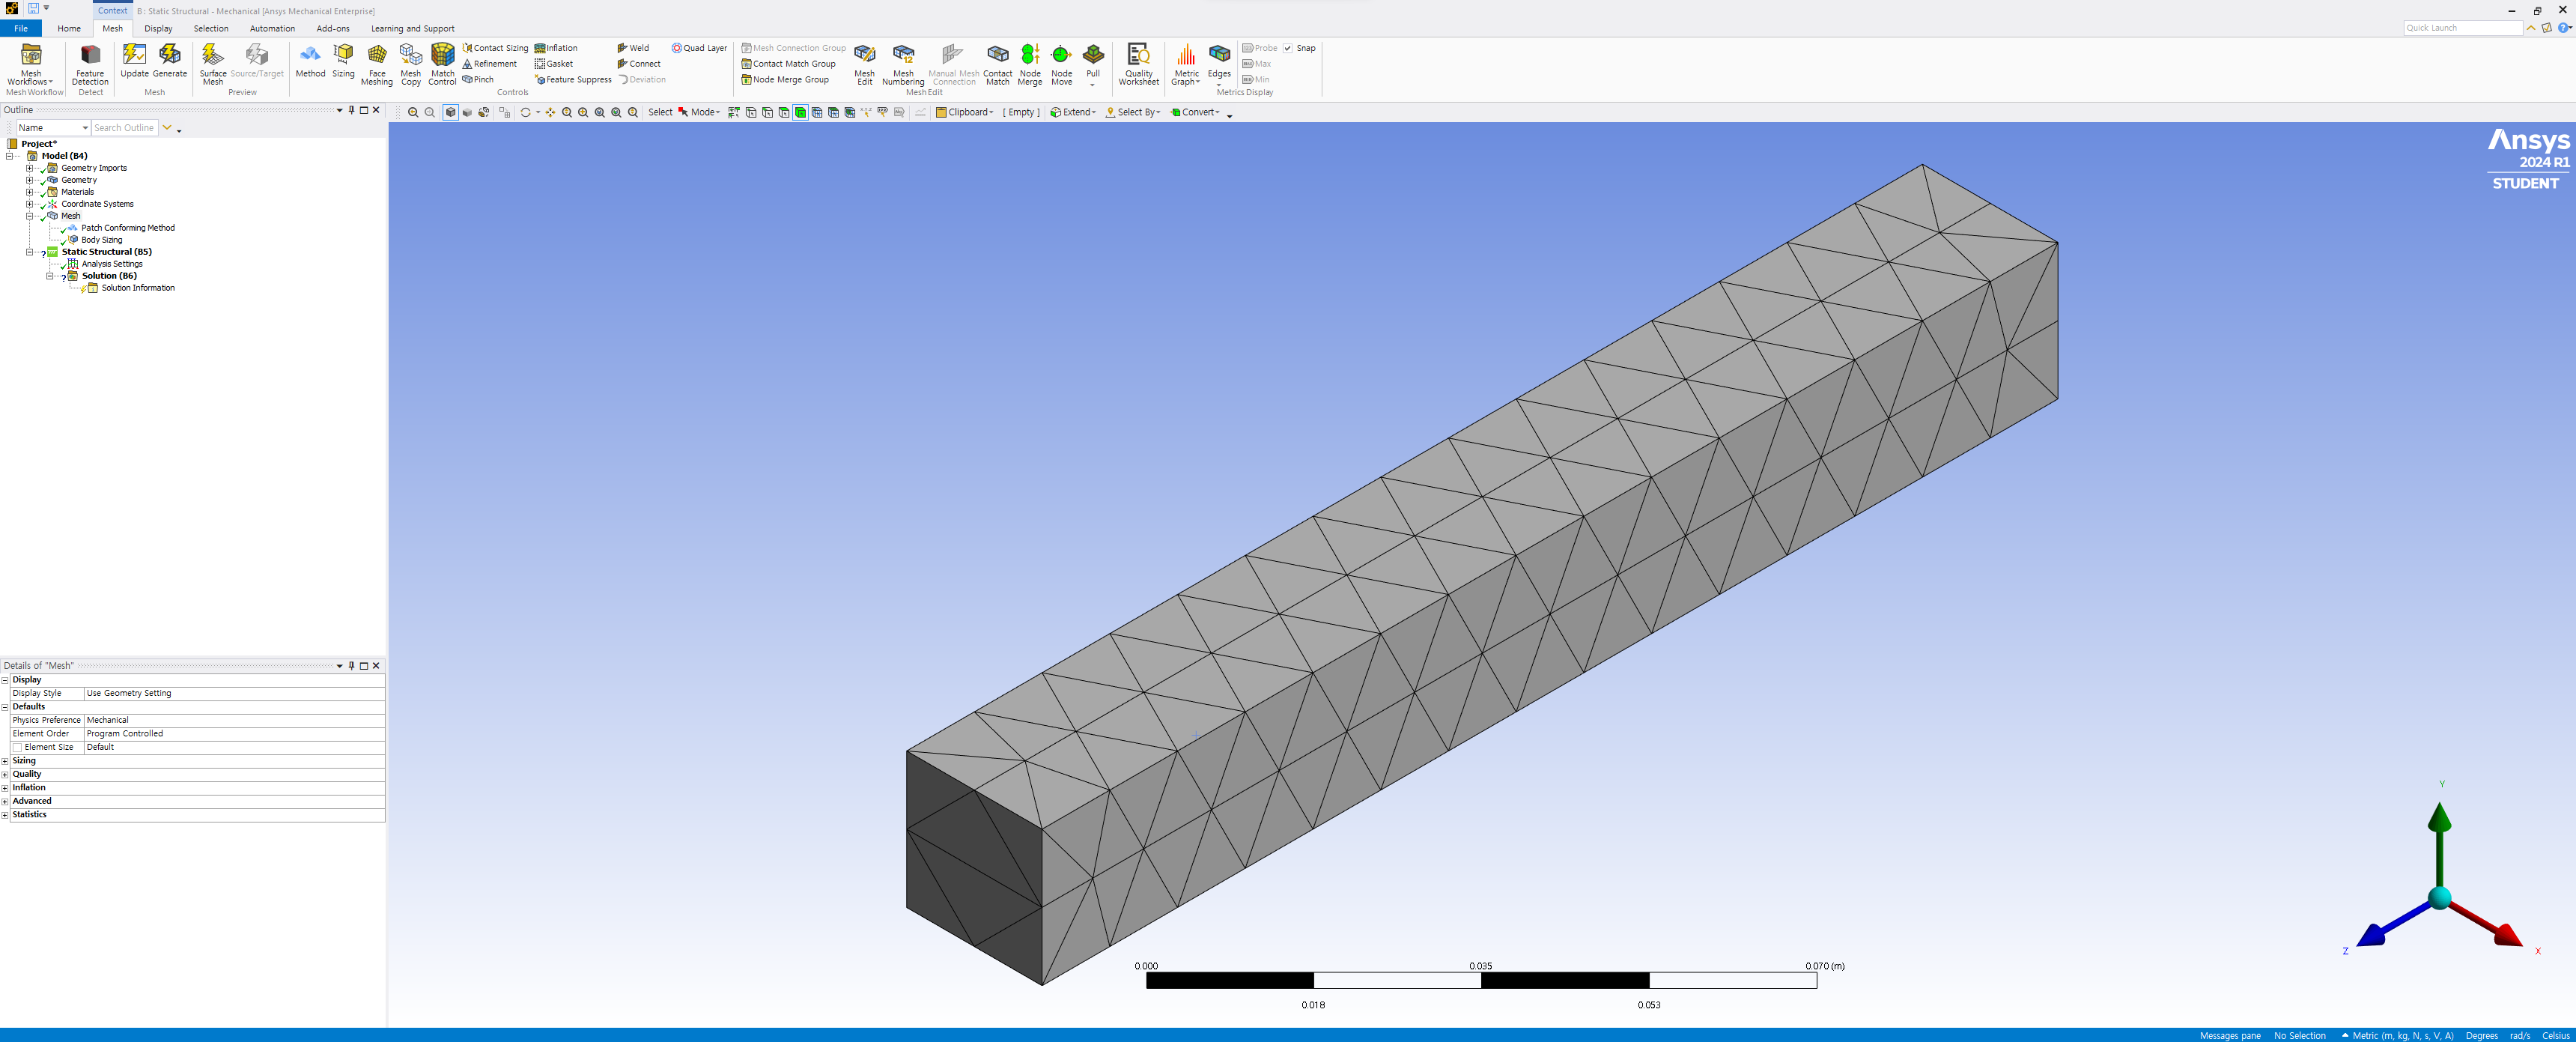Switch to the Display ribbon tab
This screenshot has width=2576, height=1042.
coord(158,28)
